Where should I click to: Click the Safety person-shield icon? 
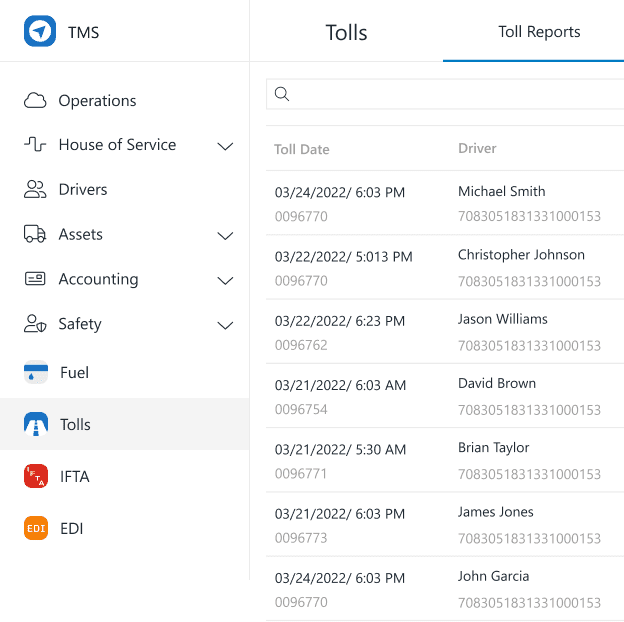(35, 324)
